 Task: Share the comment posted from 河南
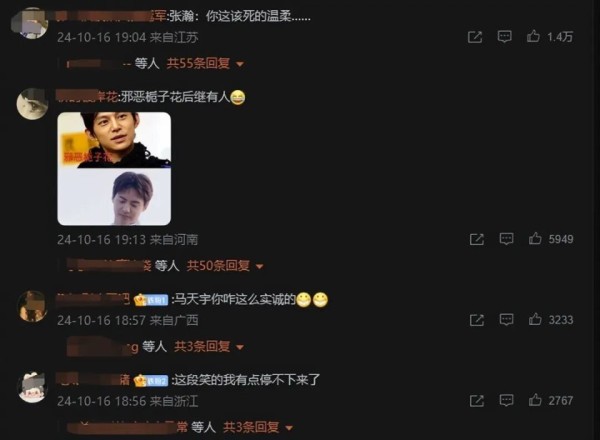pos(477,240)
